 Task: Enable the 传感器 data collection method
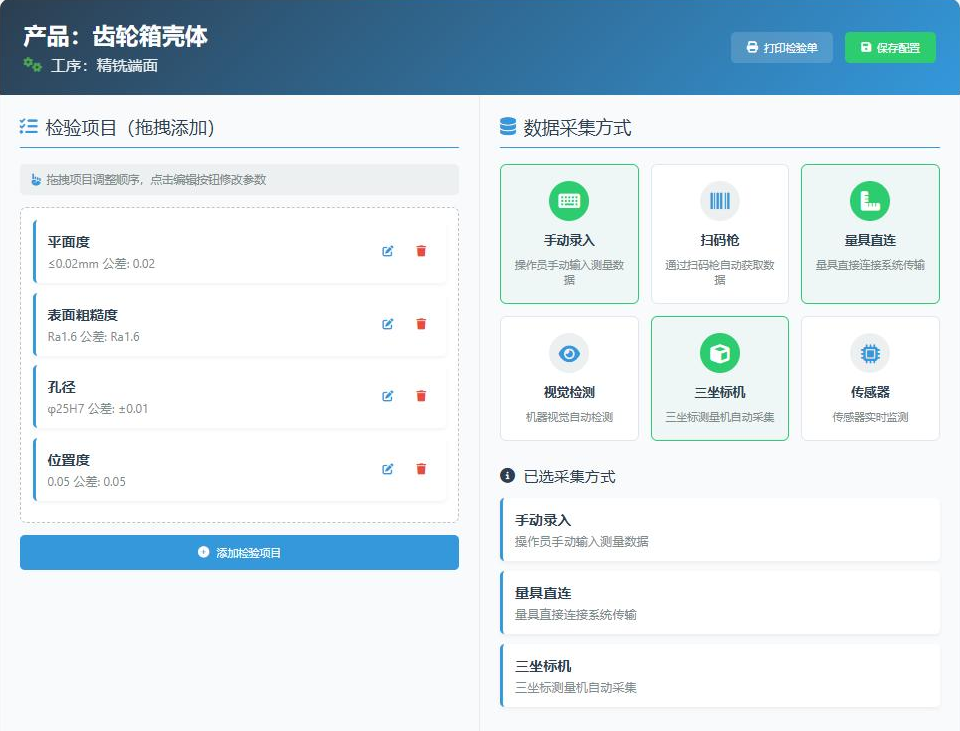(869, 378)
